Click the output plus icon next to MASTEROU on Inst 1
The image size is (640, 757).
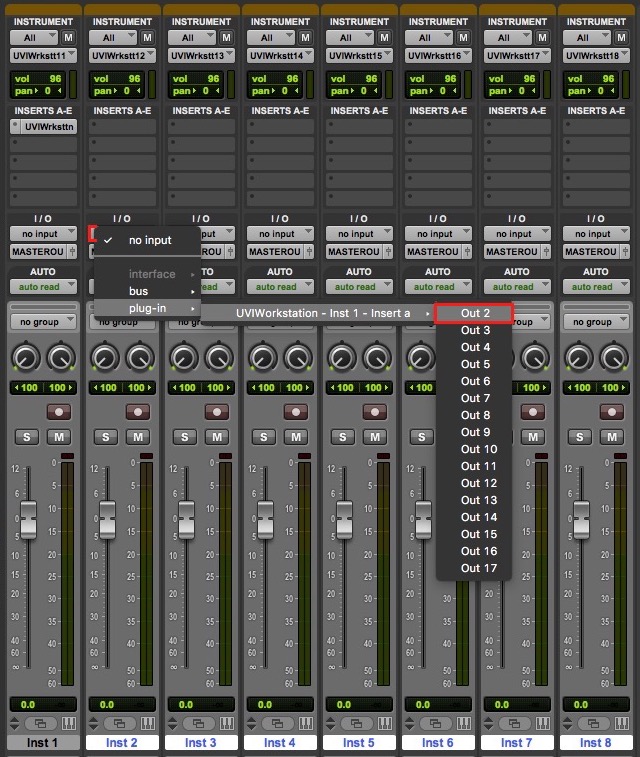72,252
